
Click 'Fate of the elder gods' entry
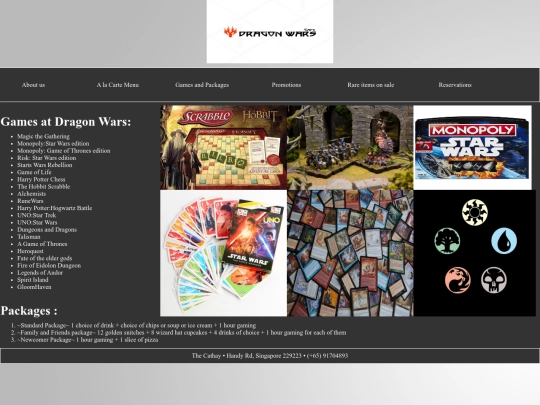point(45,258)
